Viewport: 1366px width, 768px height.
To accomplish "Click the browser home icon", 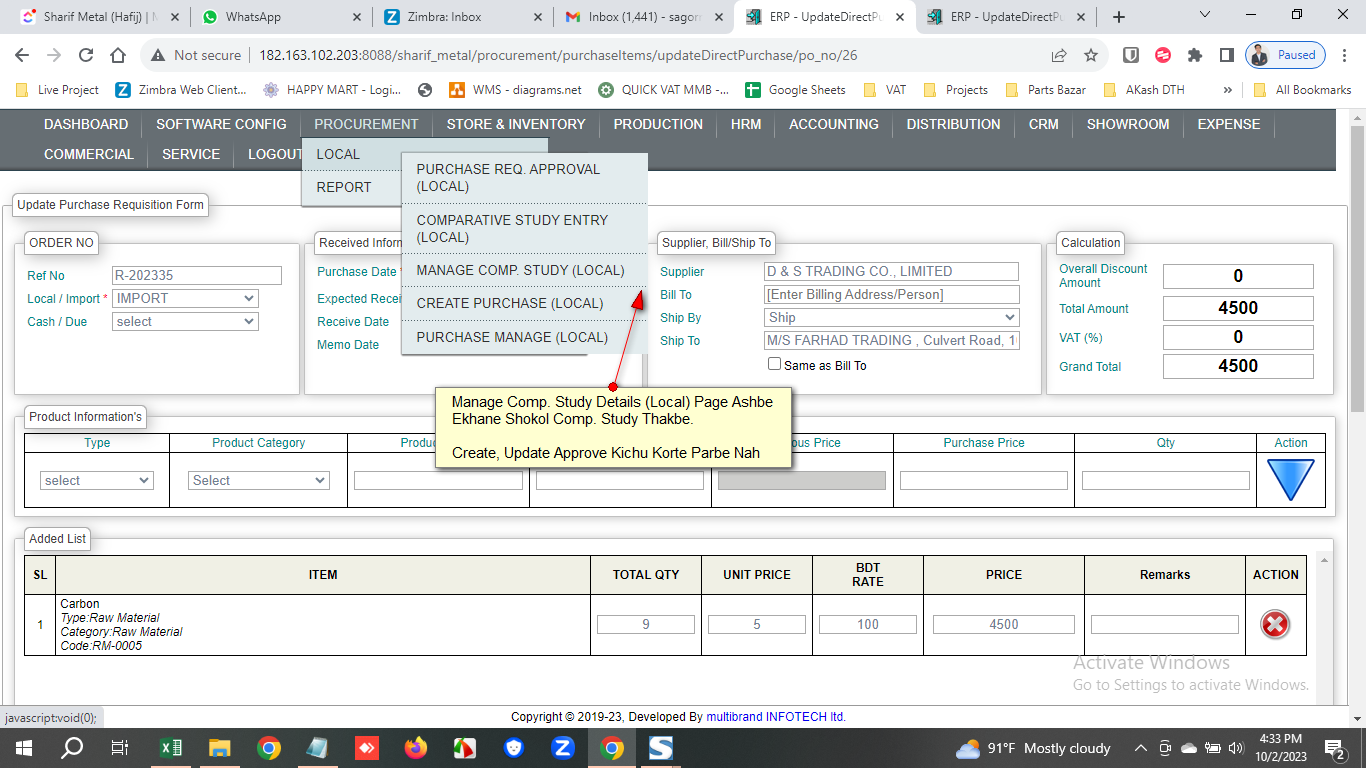I will point(118,56).
